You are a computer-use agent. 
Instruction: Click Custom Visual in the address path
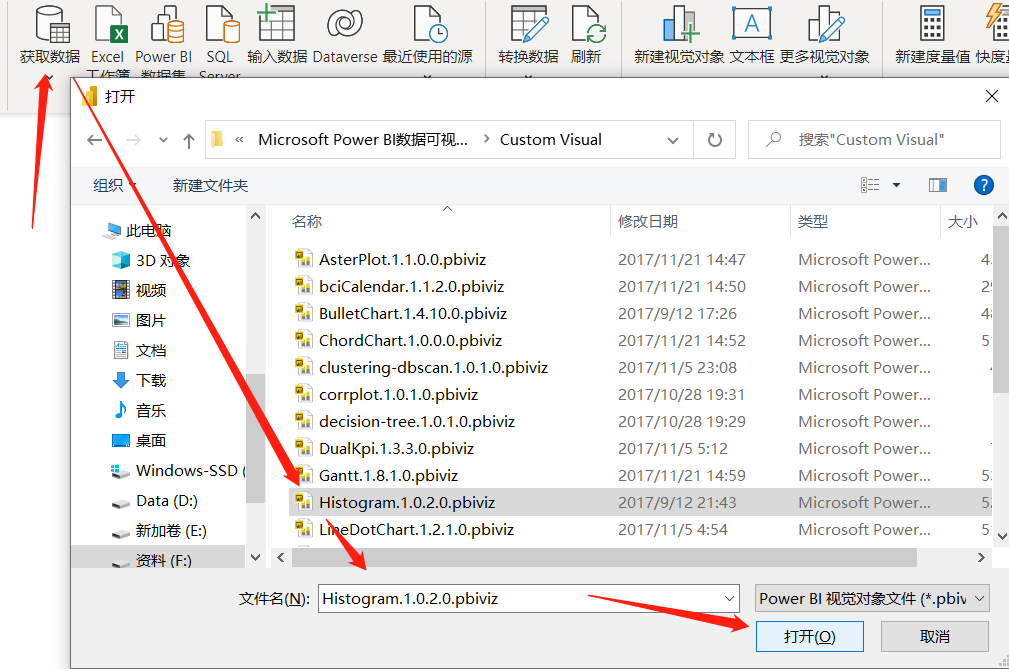tap(551, 140)
